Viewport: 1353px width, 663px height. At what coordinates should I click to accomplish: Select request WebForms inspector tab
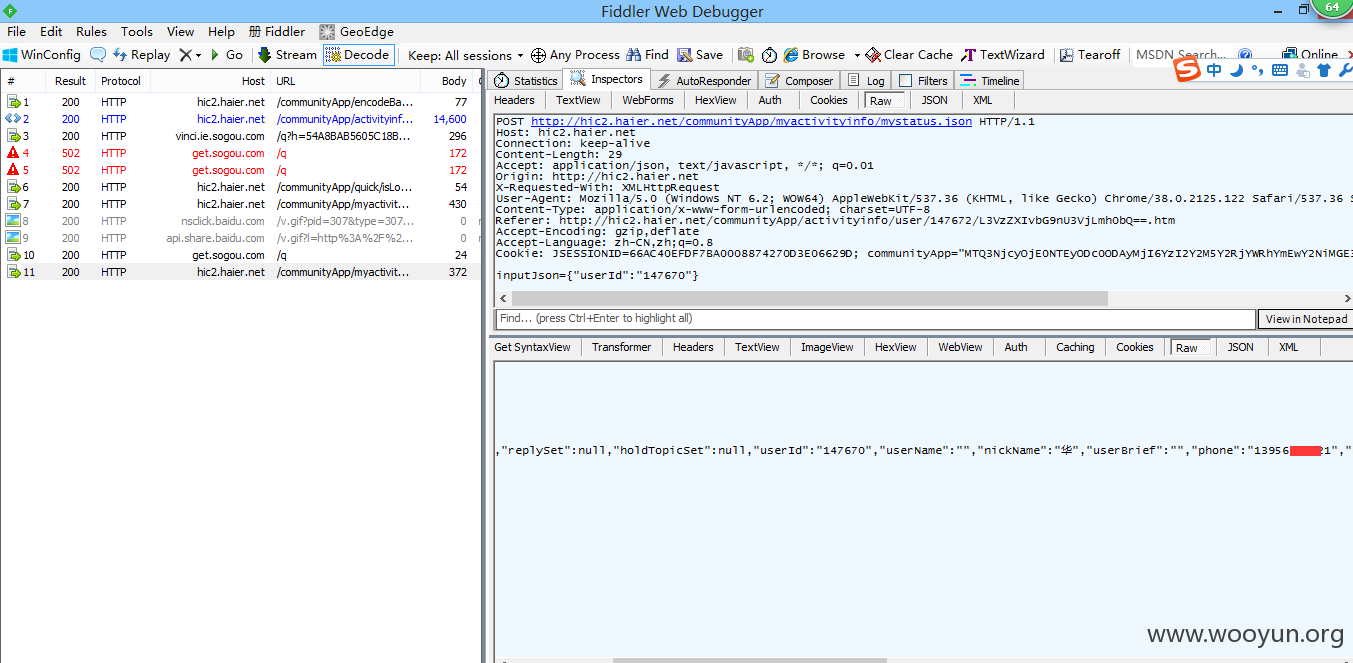click(x=648, y=100)
